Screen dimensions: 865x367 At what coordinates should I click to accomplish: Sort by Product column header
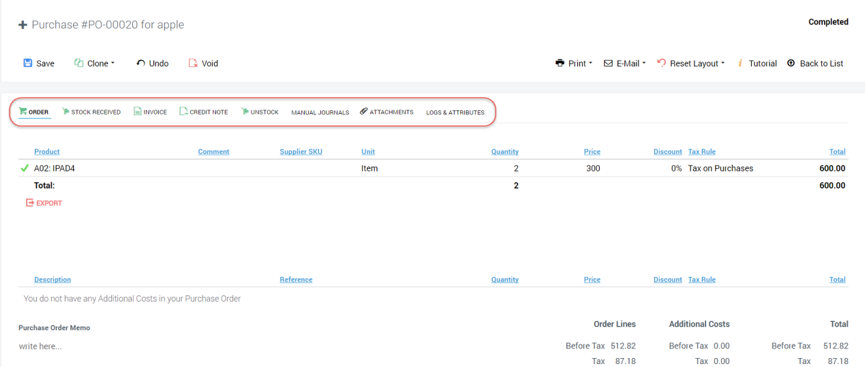point(47,152)
